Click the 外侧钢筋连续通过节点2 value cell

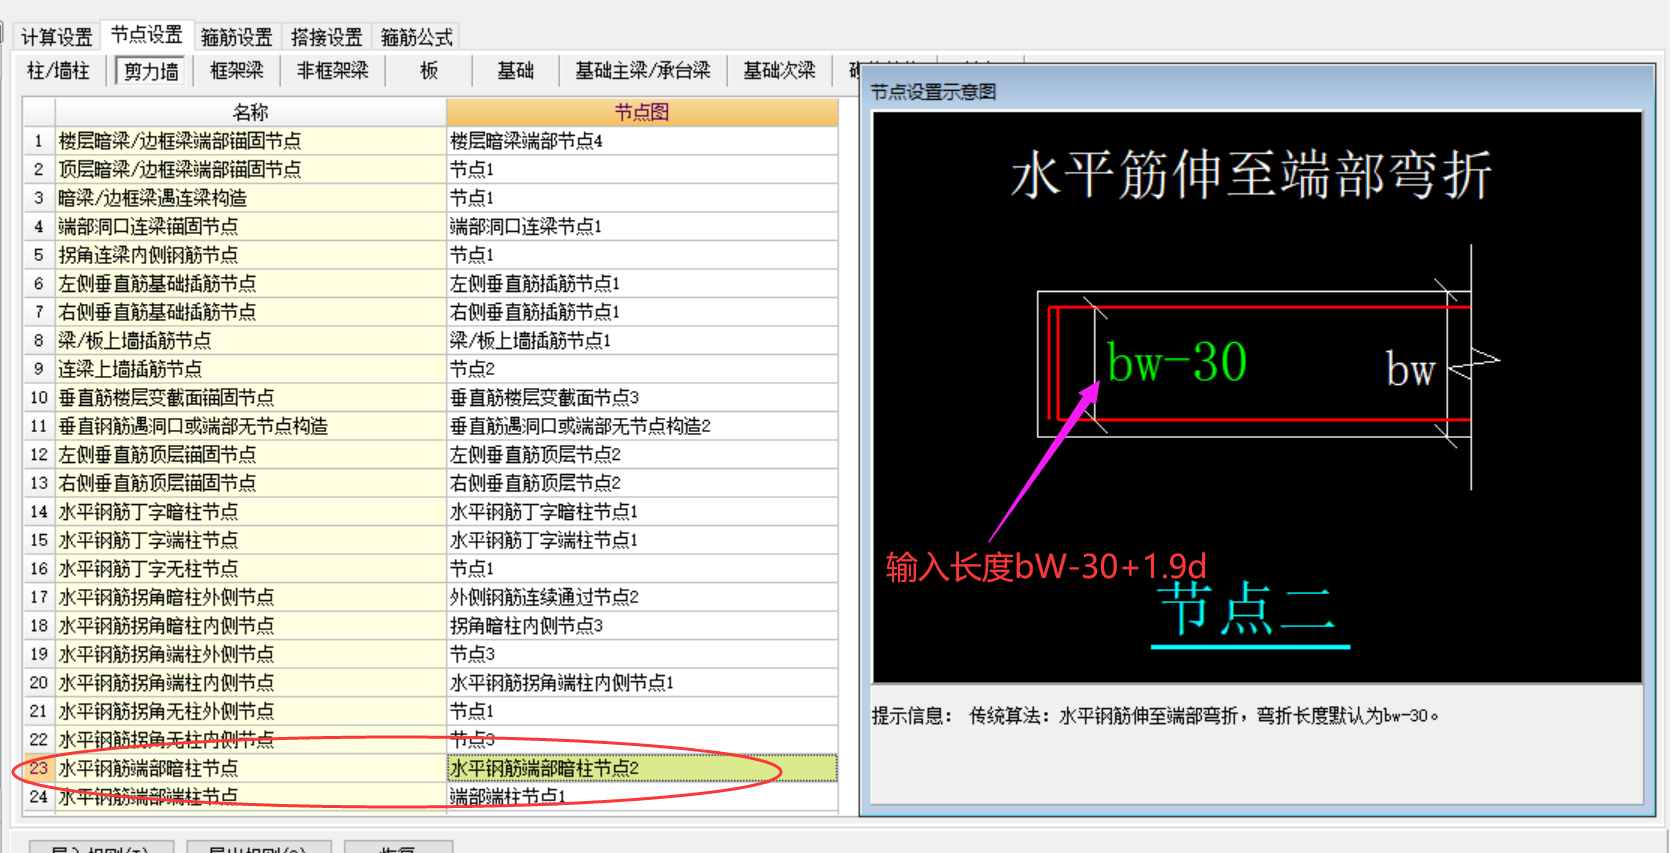642,597
